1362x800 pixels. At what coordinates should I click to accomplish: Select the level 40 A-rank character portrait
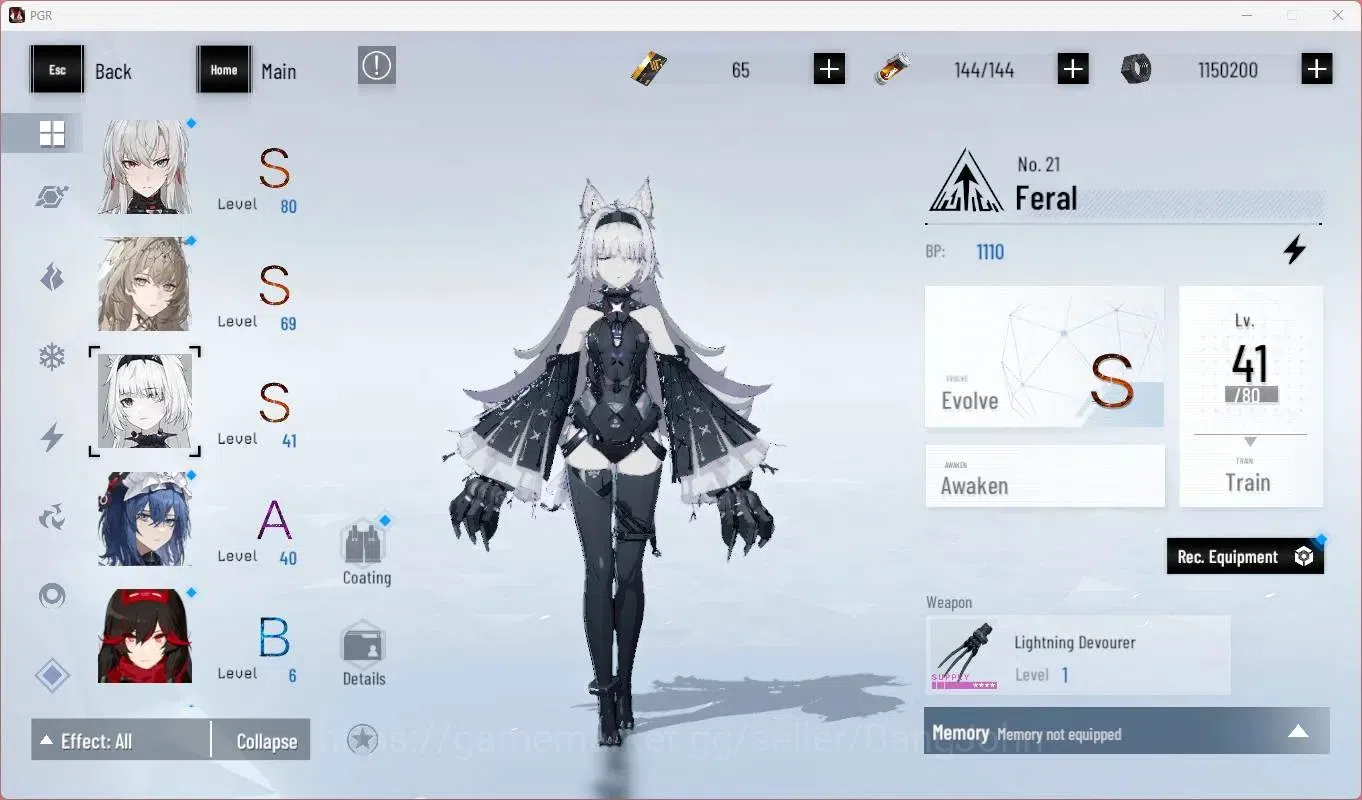pos(145,519)
